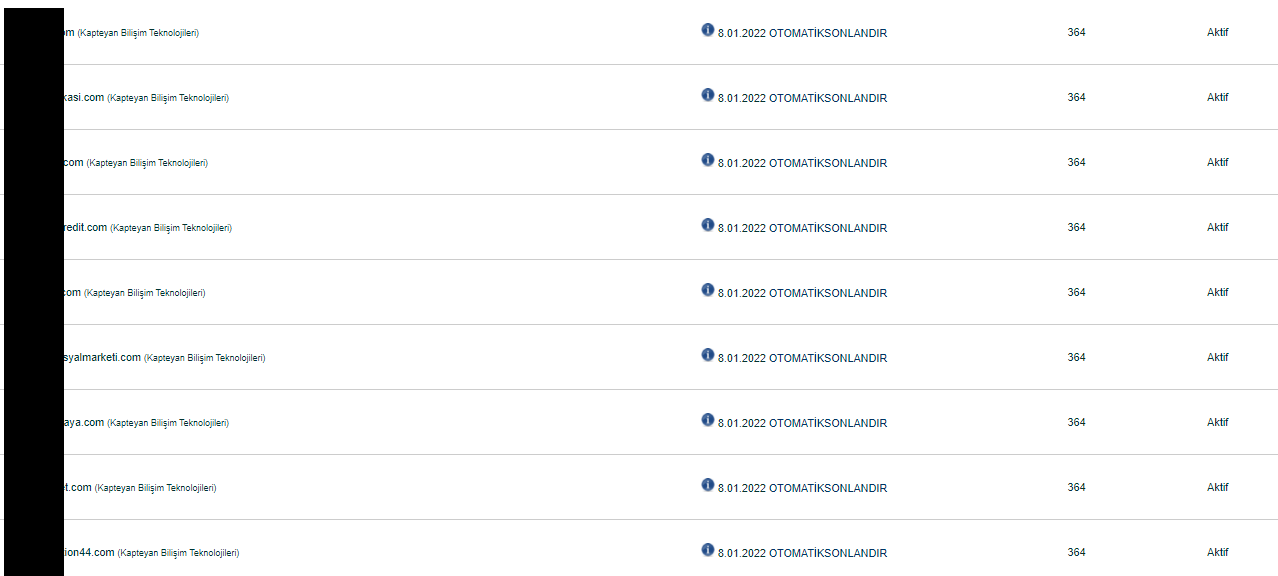Click Kapteyan Bilişim Teknolojileri in the bottom row
Image resolution: width=1278 pixels, height=576 pixels.
pos(179,553)
